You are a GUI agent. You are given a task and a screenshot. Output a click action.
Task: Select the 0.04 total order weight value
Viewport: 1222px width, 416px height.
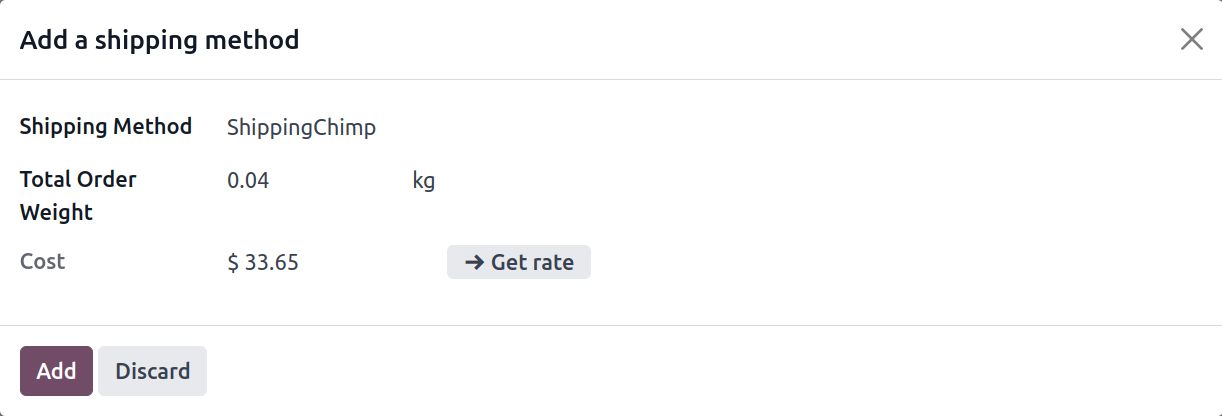248,181
